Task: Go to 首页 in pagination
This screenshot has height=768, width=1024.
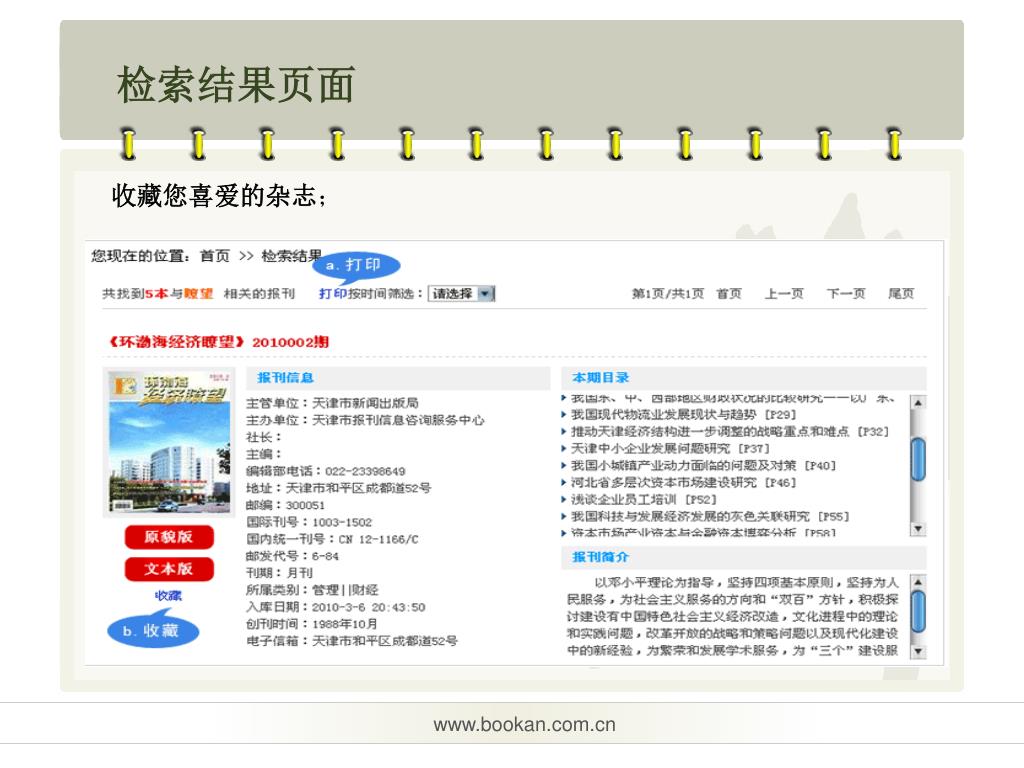Action: (729, 294)
